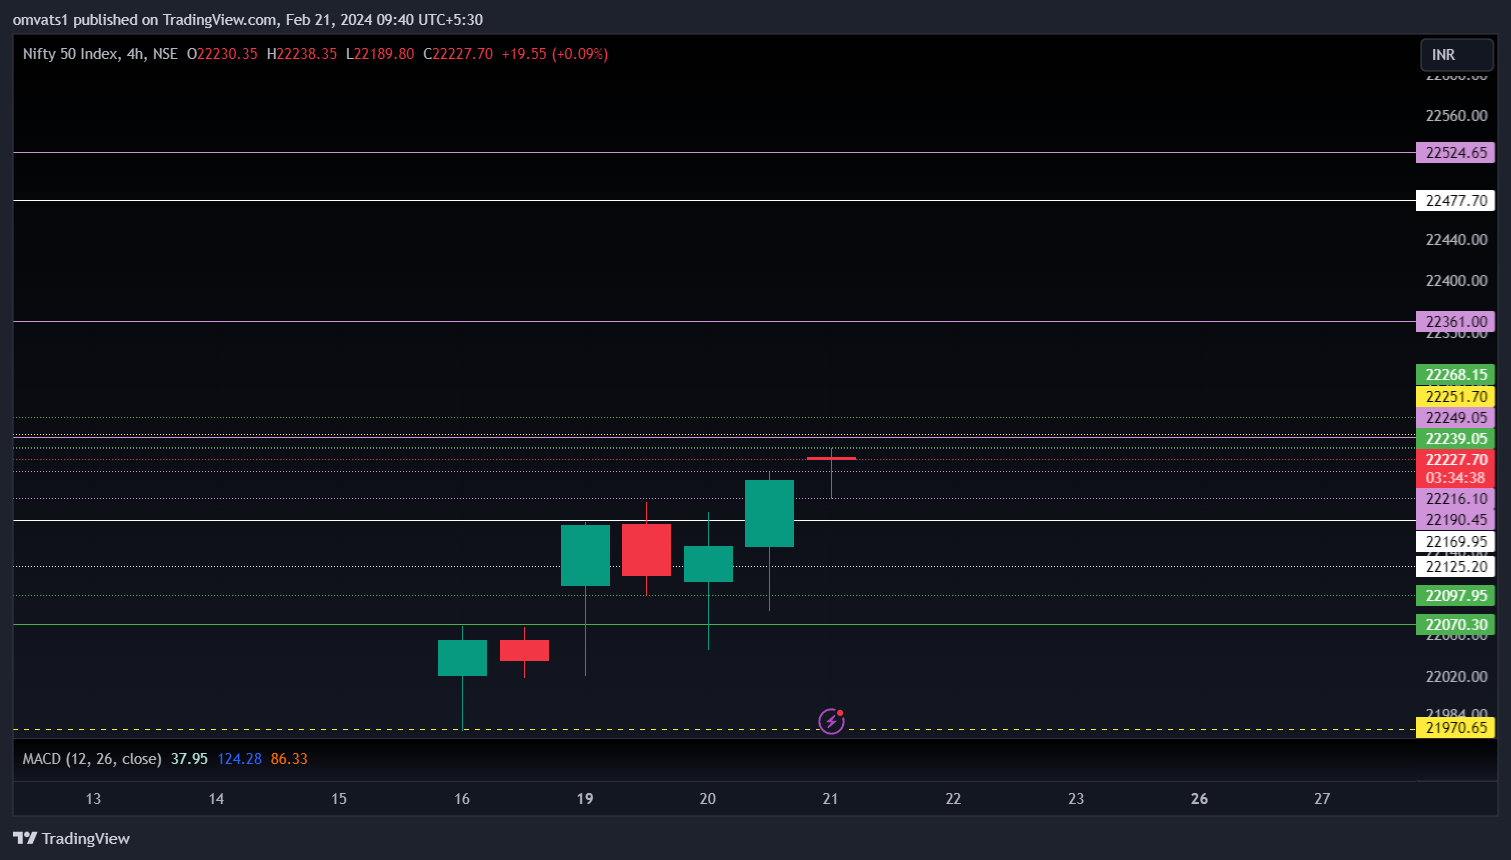Click the 22524.65 purple price label
Screen dimensions: 1511x860
tap(1455, 153)
